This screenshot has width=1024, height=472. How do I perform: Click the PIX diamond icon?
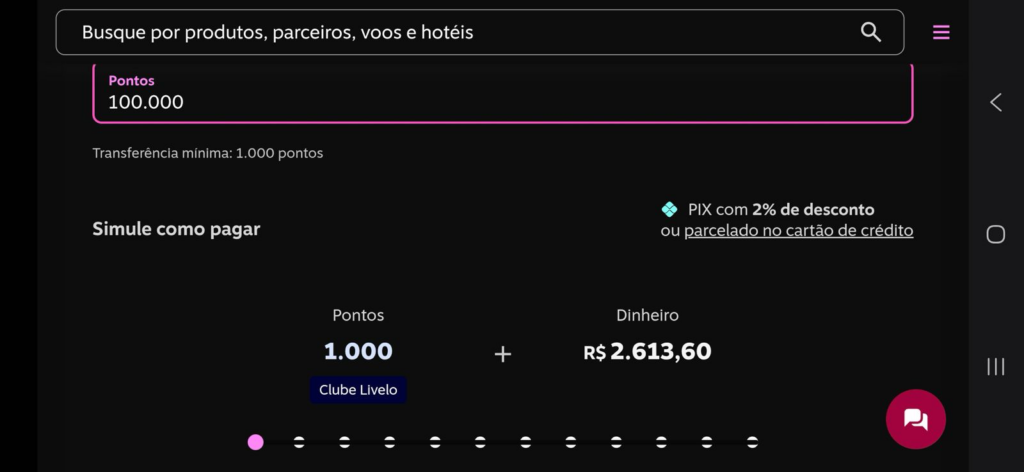click(669, 209)
